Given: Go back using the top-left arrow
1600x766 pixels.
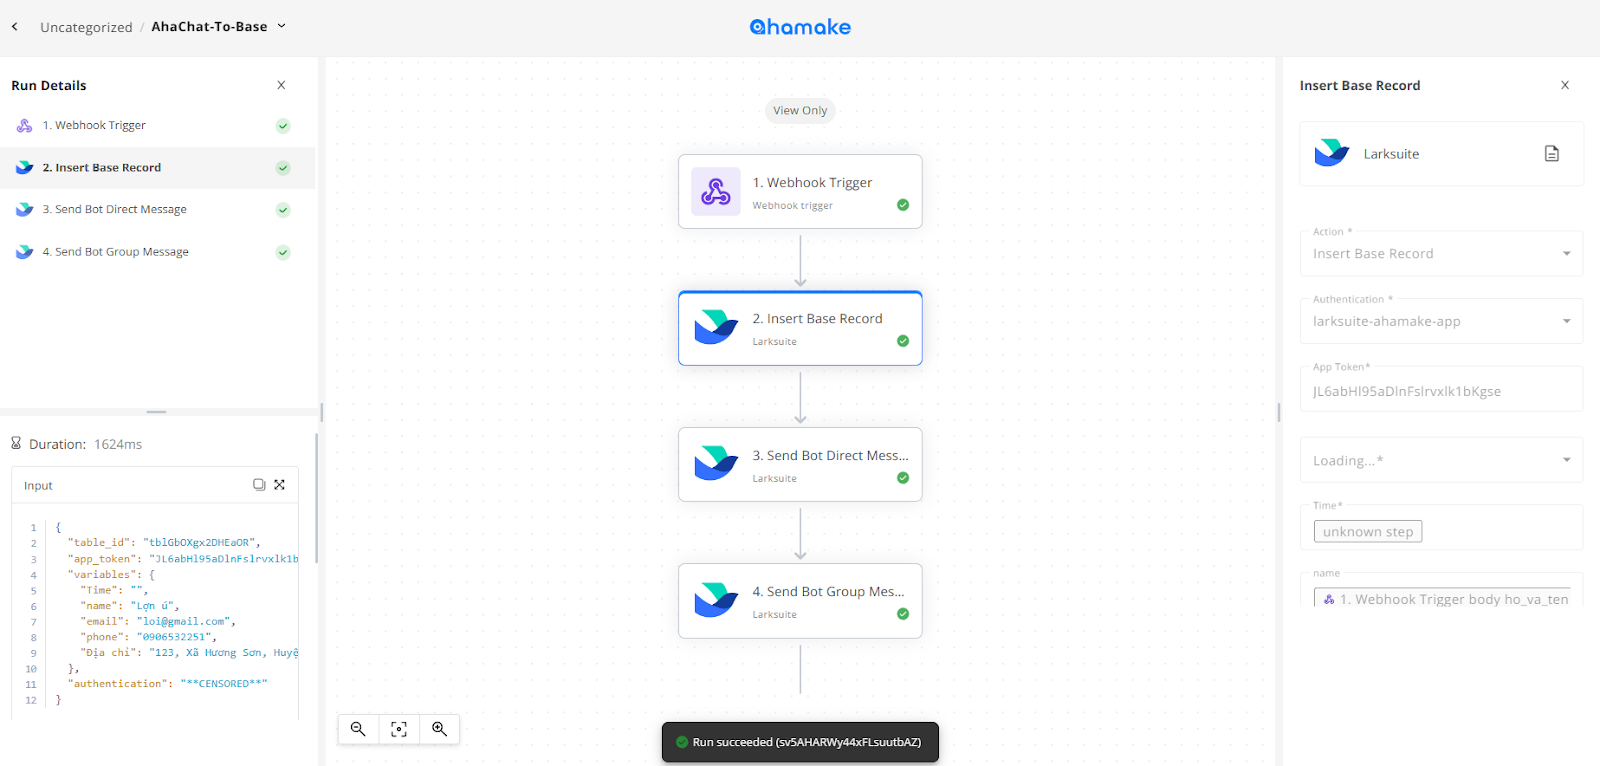Looking at the screenshot, I should tap(15, 27).
